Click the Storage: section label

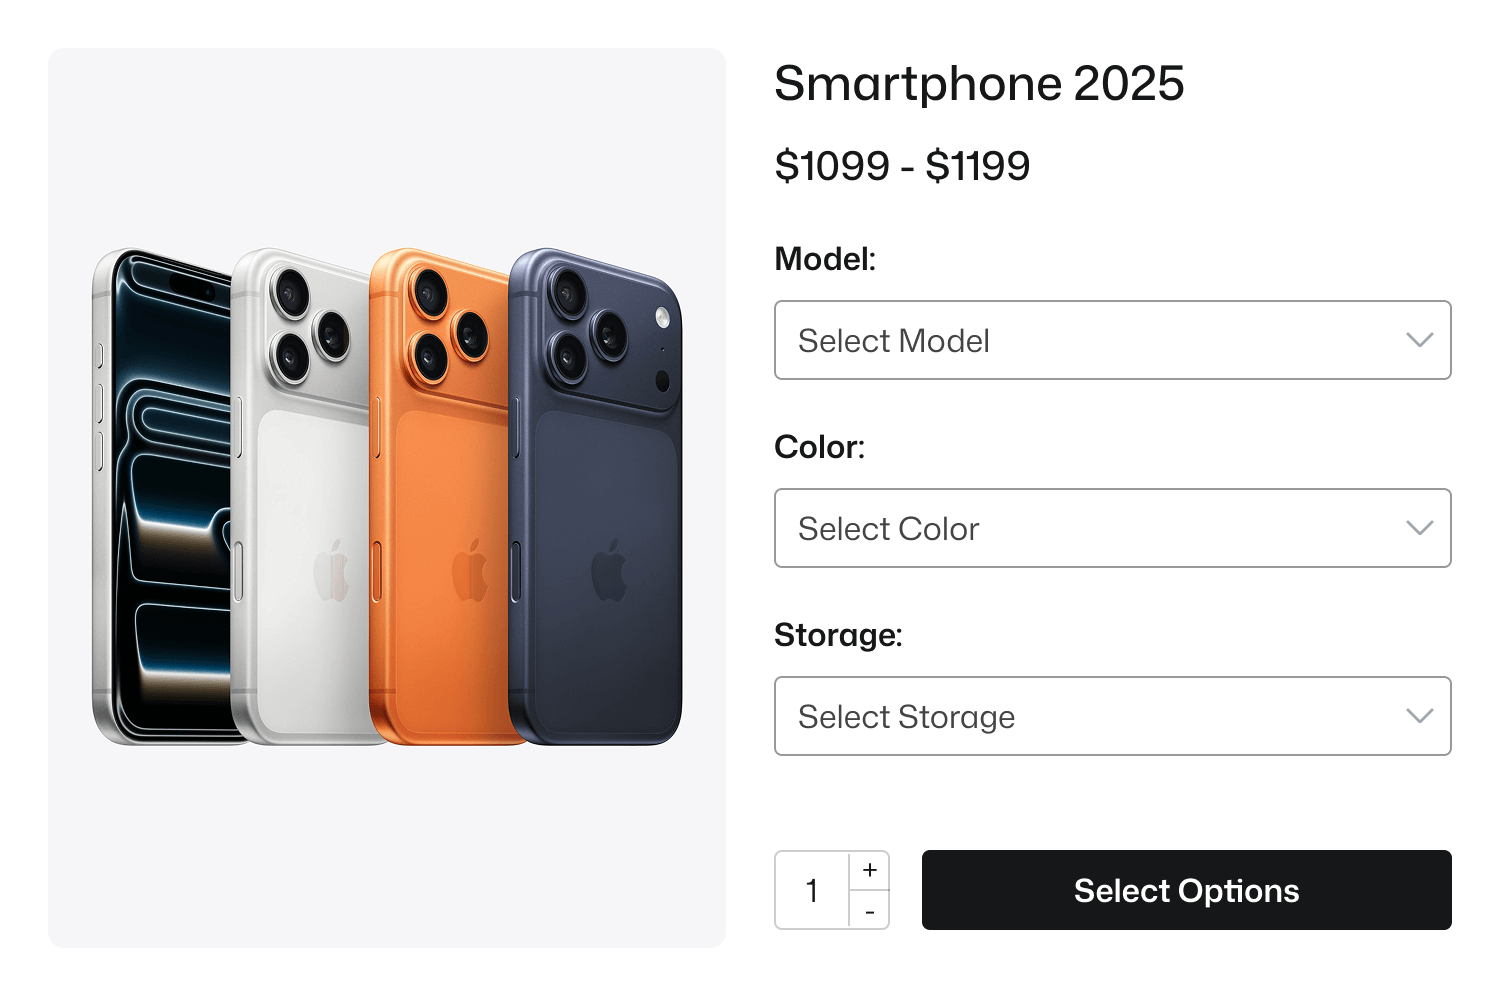(x=838, y=634)
